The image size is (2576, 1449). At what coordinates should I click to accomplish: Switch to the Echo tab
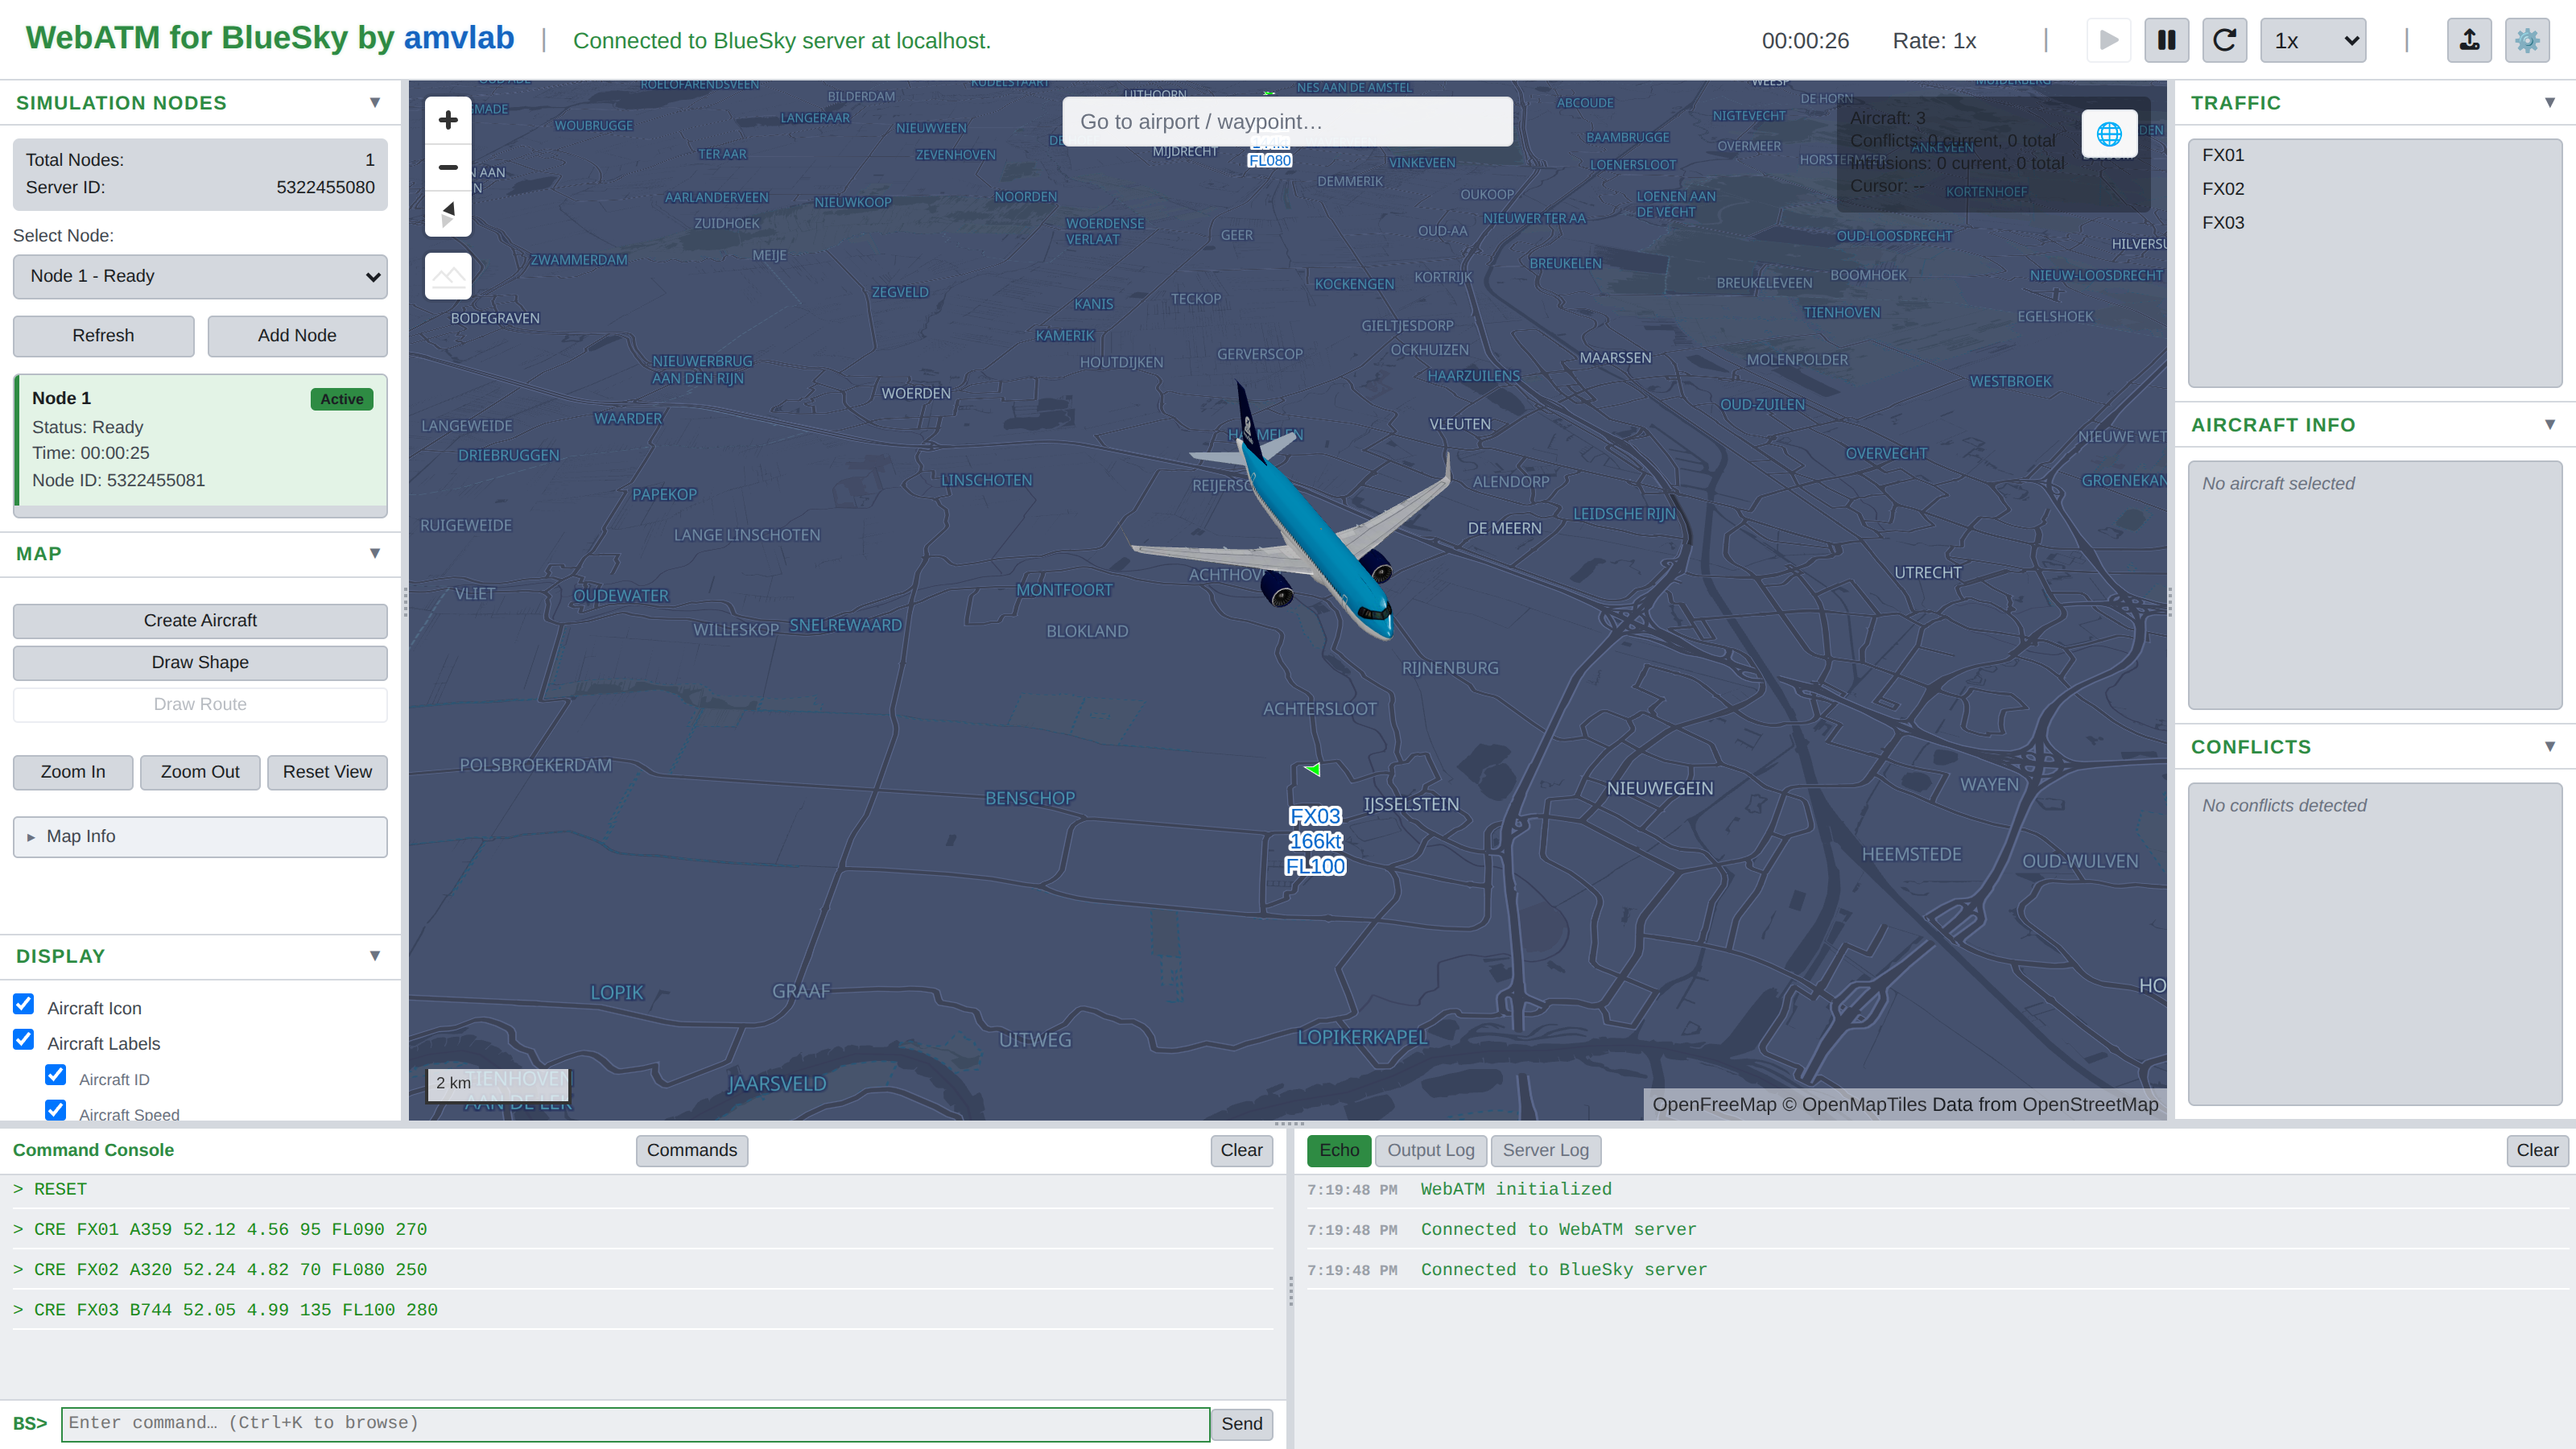pos(1339,1150)
